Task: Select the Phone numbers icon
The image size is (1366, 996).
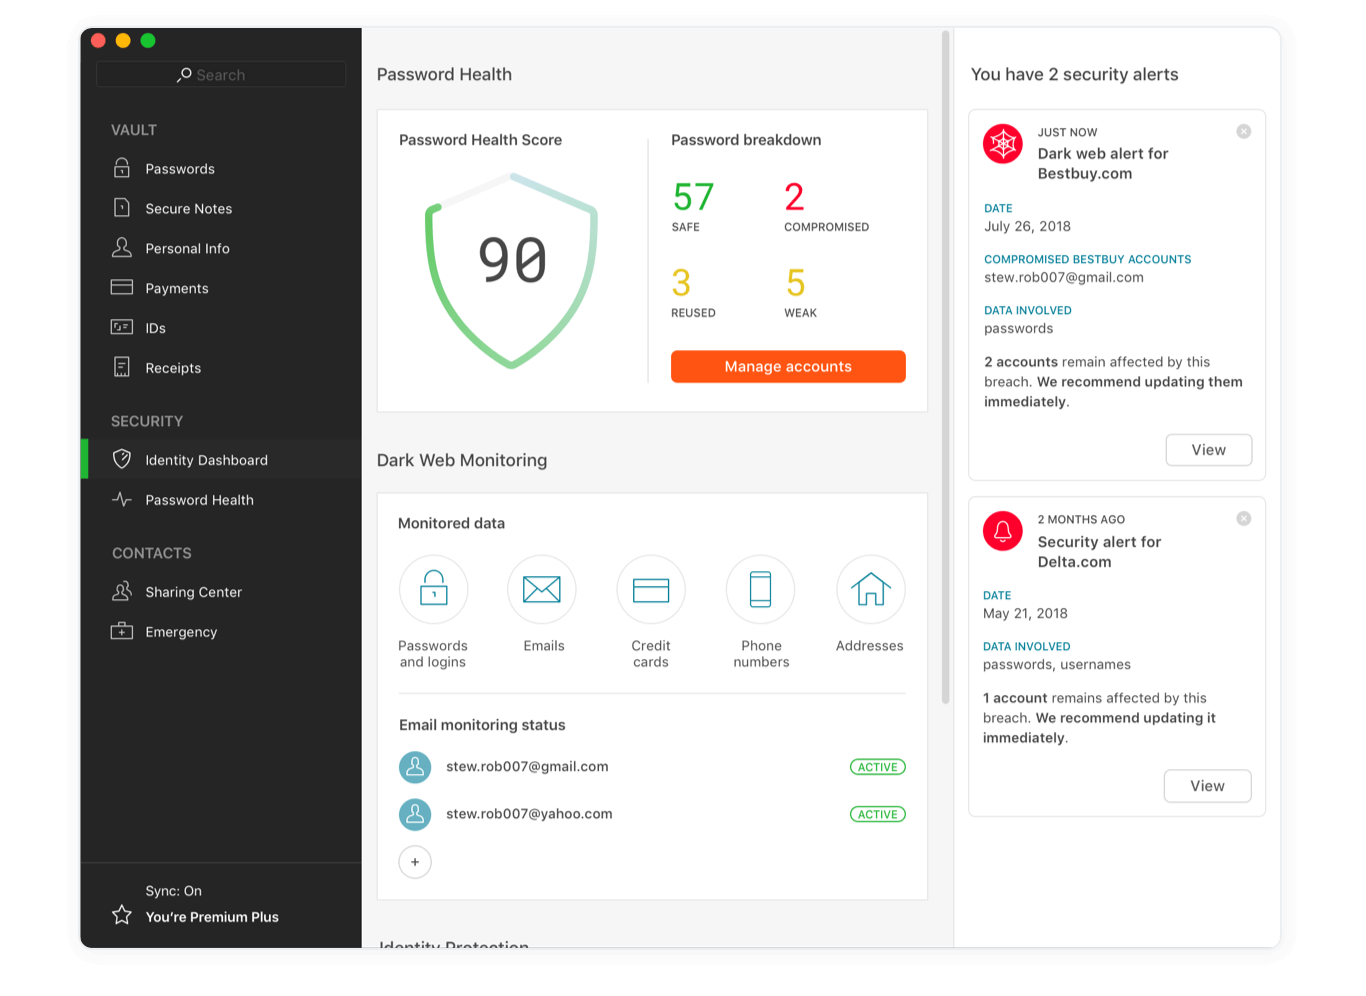Action: (x=760, y=589)
